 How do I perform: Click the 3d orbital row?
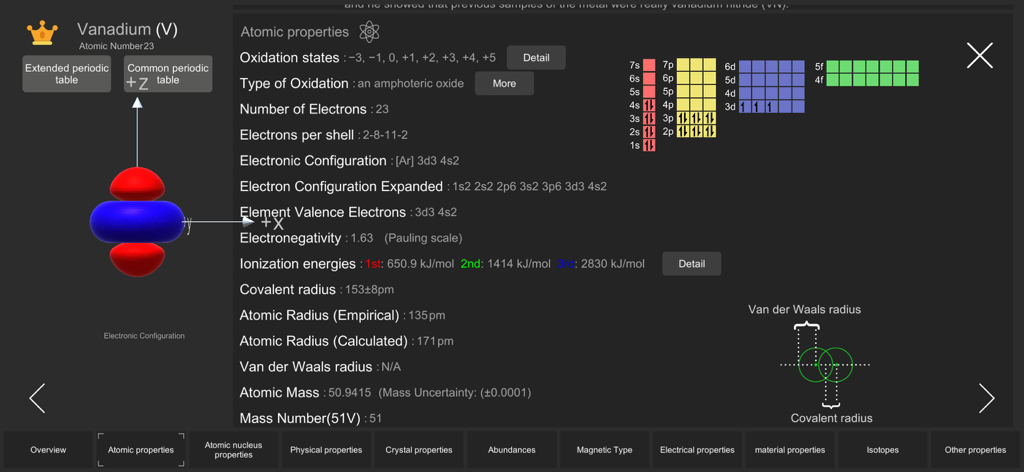(x=771, y=106)
